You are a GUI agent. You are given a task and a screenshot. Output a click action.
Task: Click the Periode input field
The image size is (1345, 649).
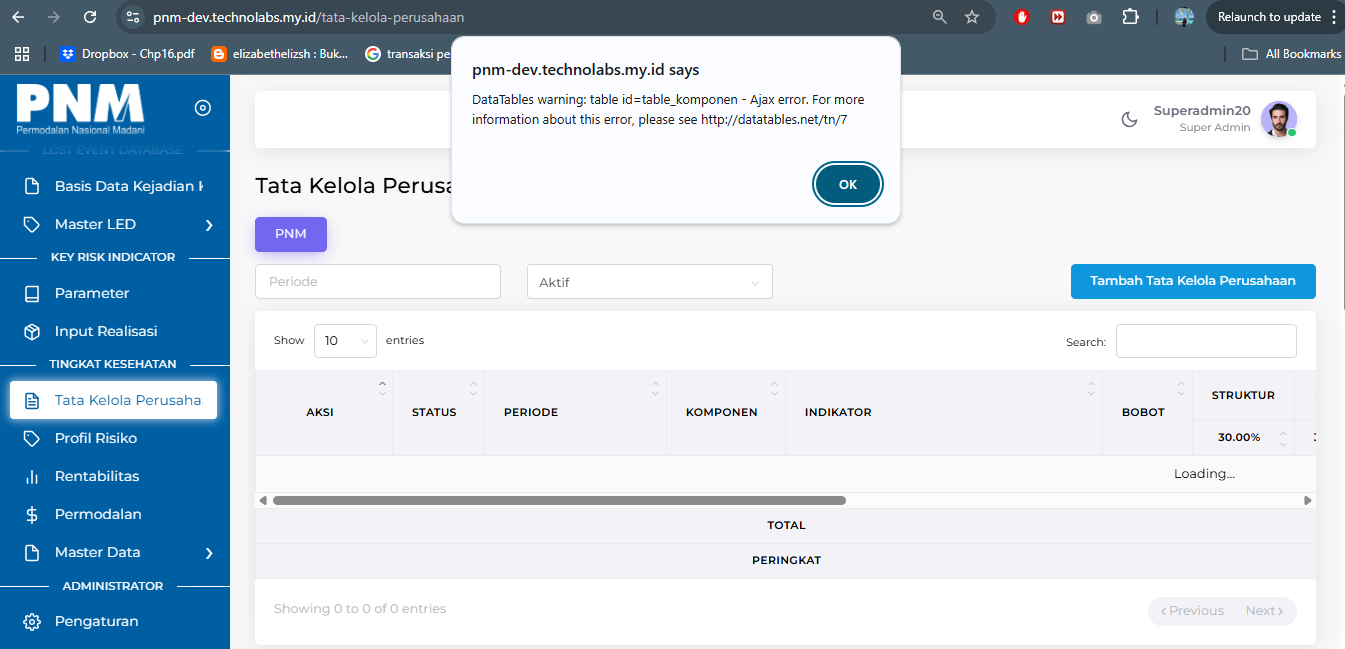pyautogui.click(x=378, y=282)
